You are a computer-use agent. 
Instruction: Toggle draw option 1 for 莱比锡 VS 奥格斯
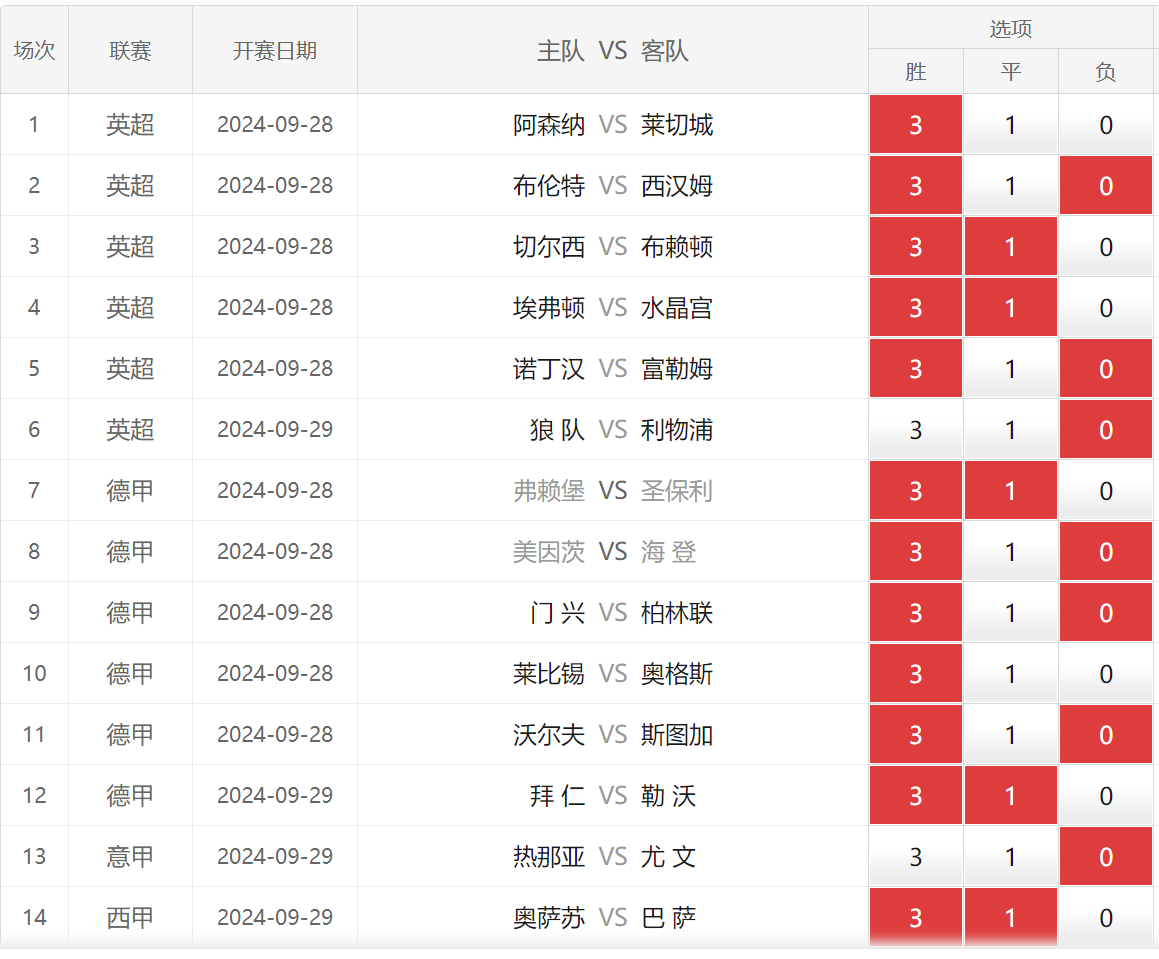pos(1010,673)
